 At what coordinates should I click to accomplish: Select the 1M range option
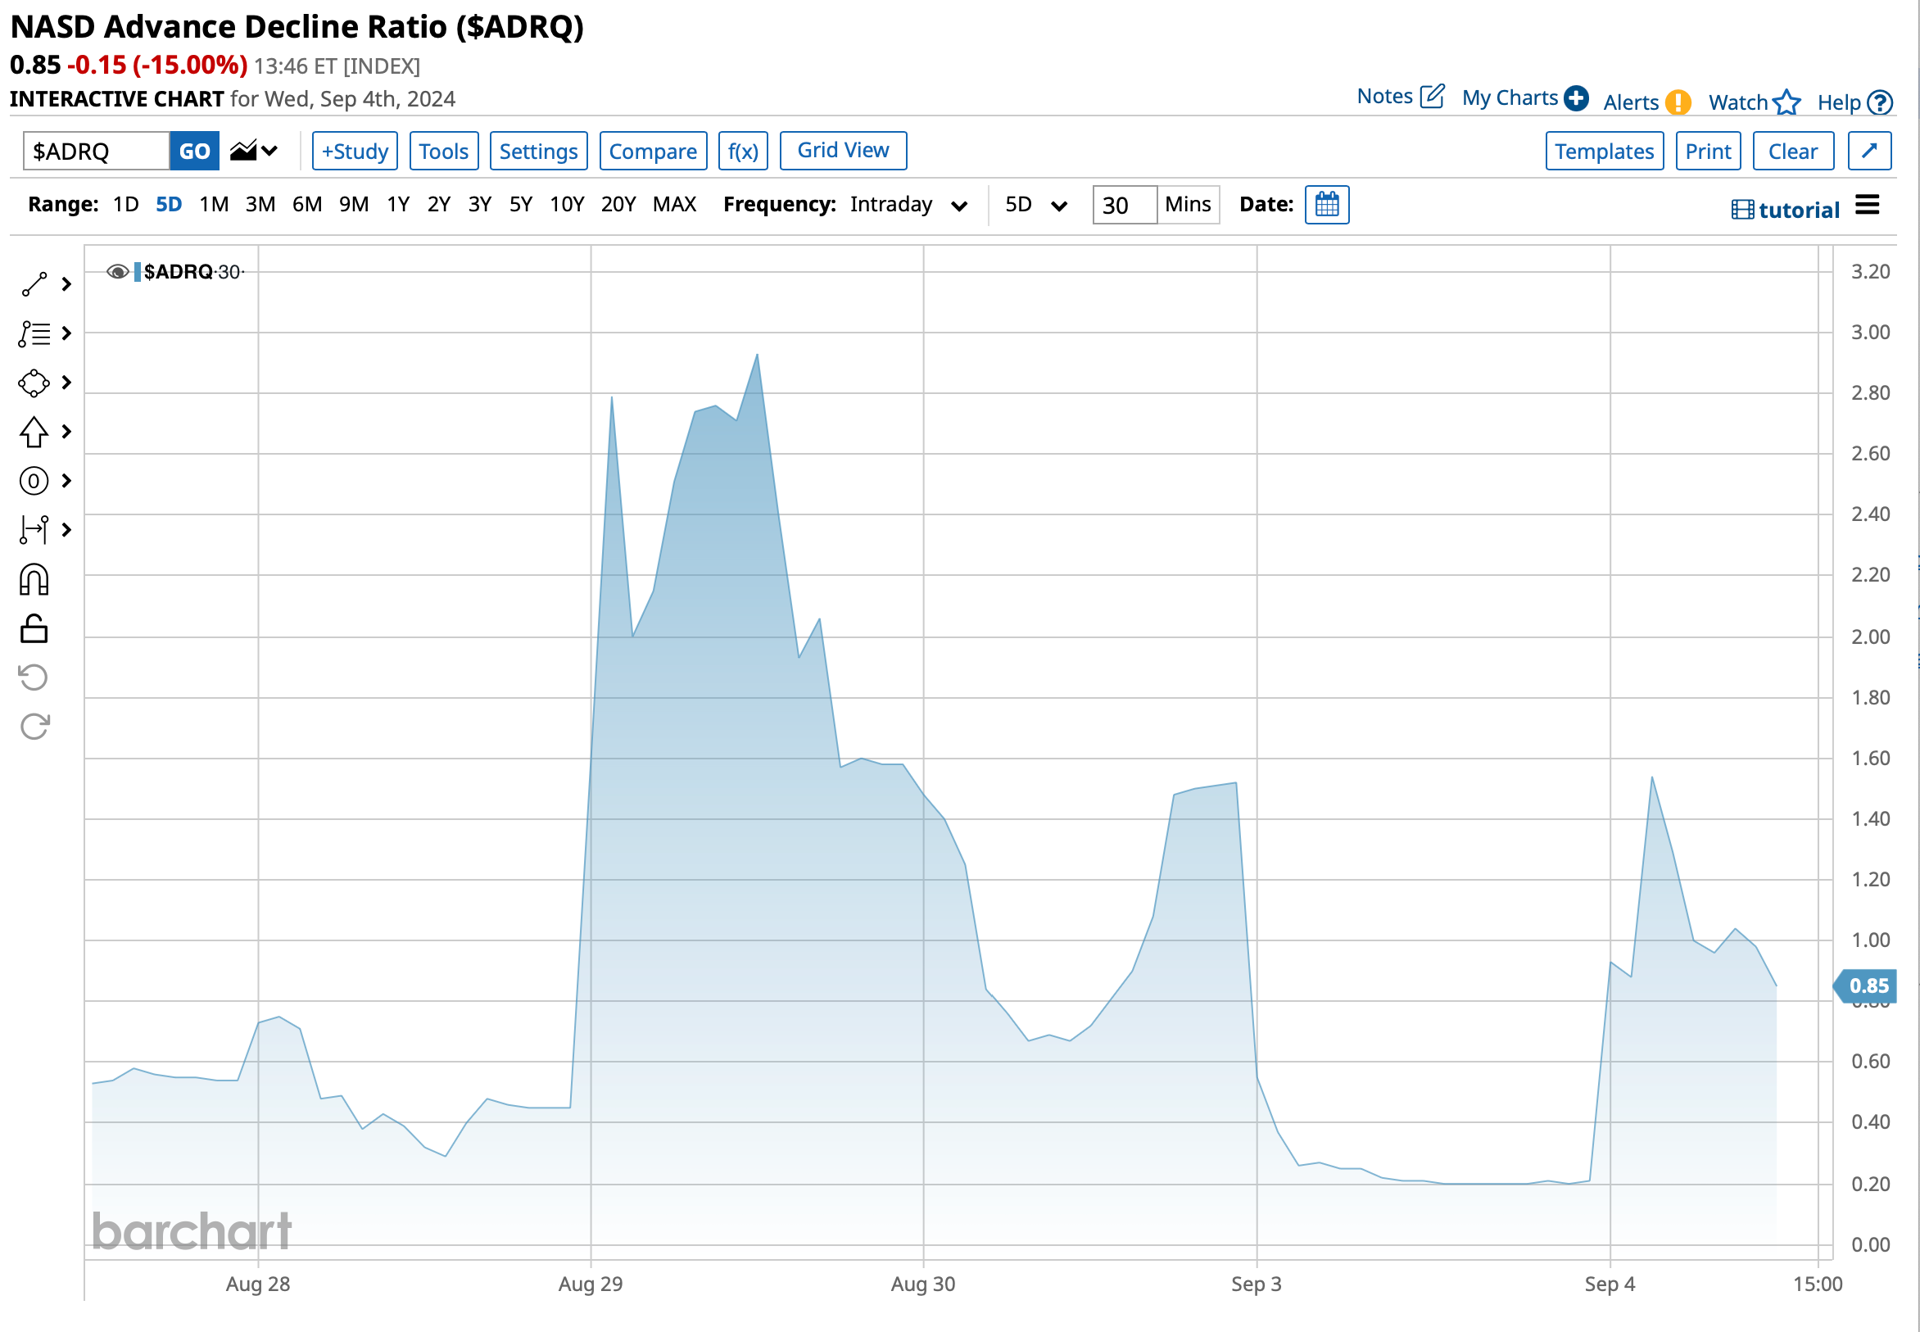(x=213, y=205)
